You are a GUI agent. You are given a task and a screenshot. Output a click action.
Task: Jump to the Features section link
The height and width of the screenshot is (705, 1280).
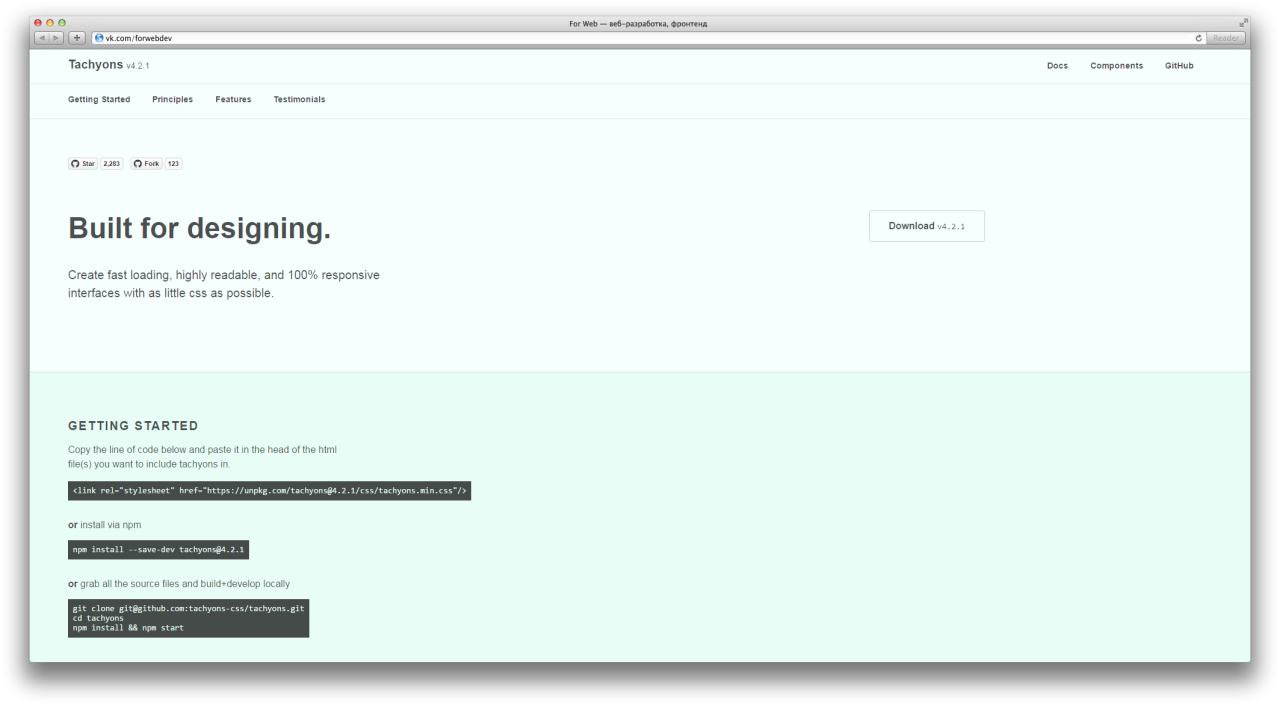point(233,100)
